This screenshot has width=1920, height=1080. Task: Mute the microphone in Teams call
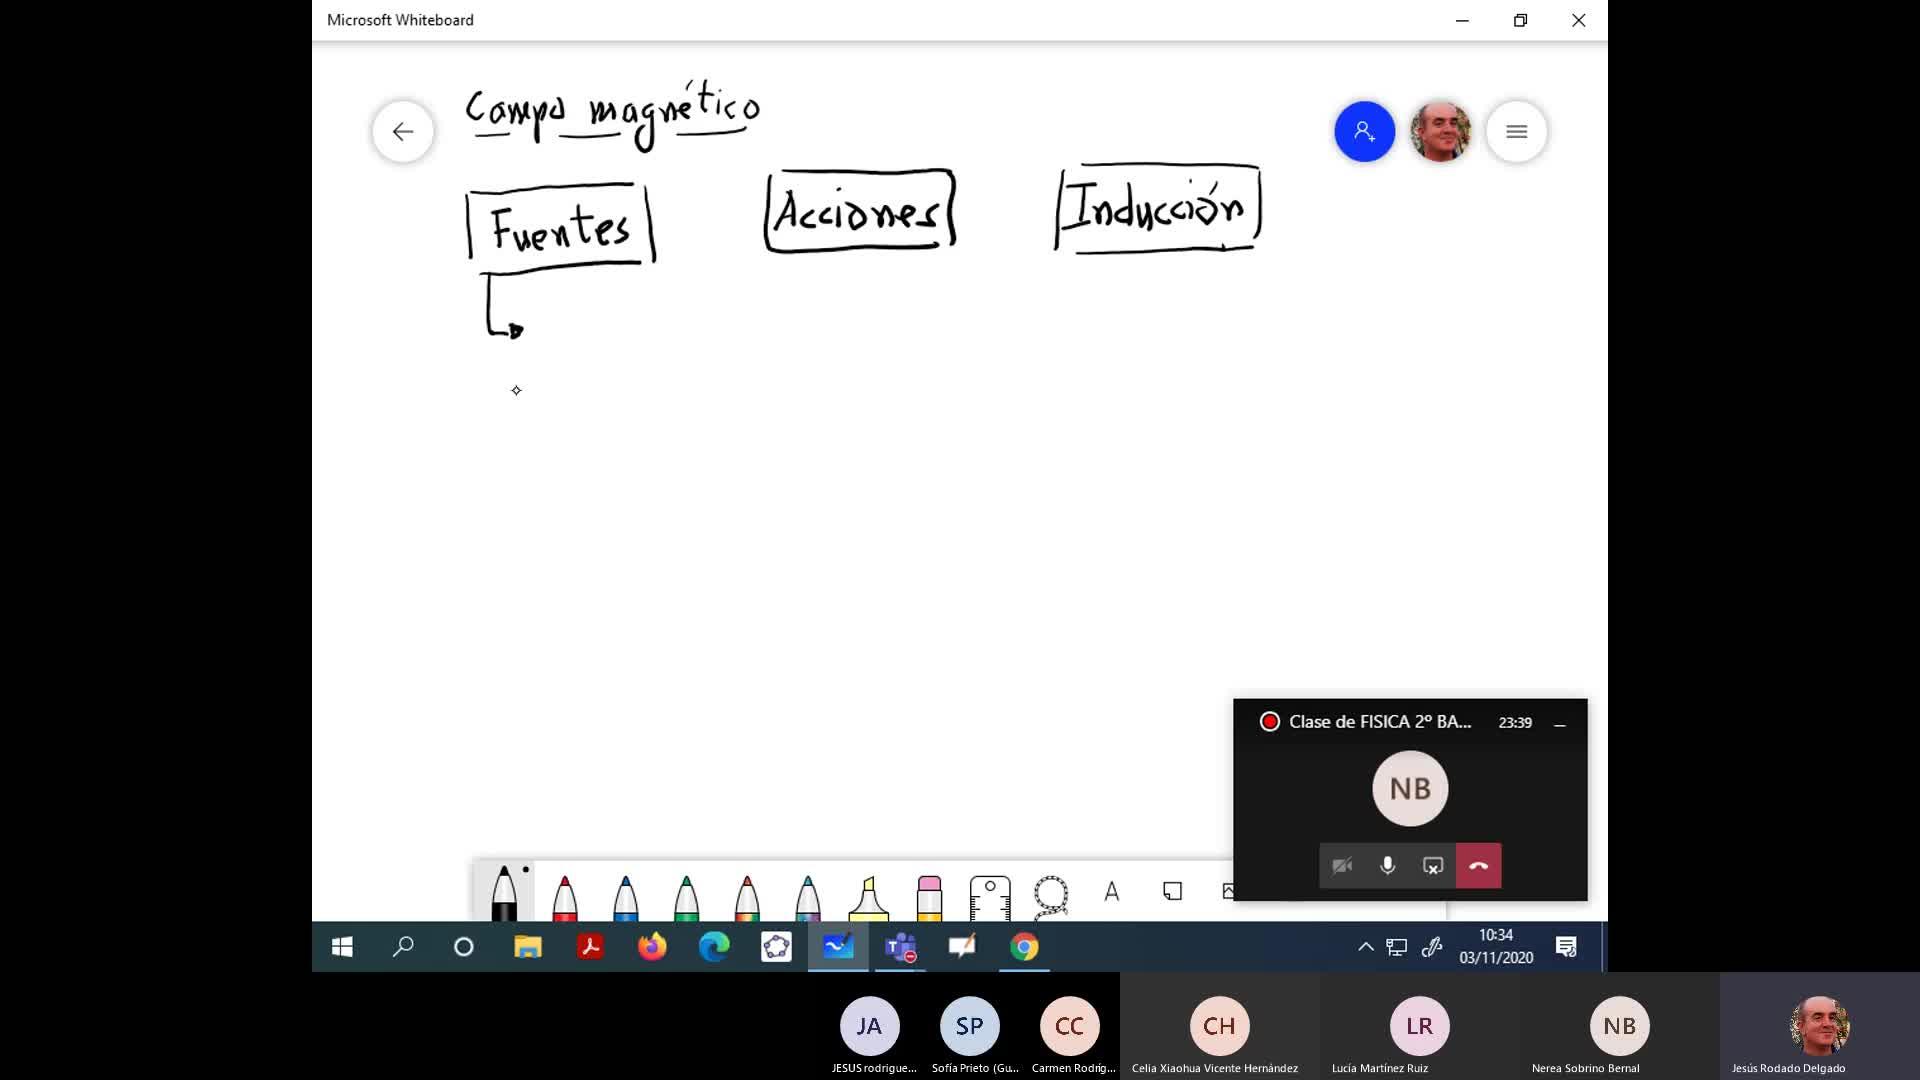click(x=1387, y=866)
